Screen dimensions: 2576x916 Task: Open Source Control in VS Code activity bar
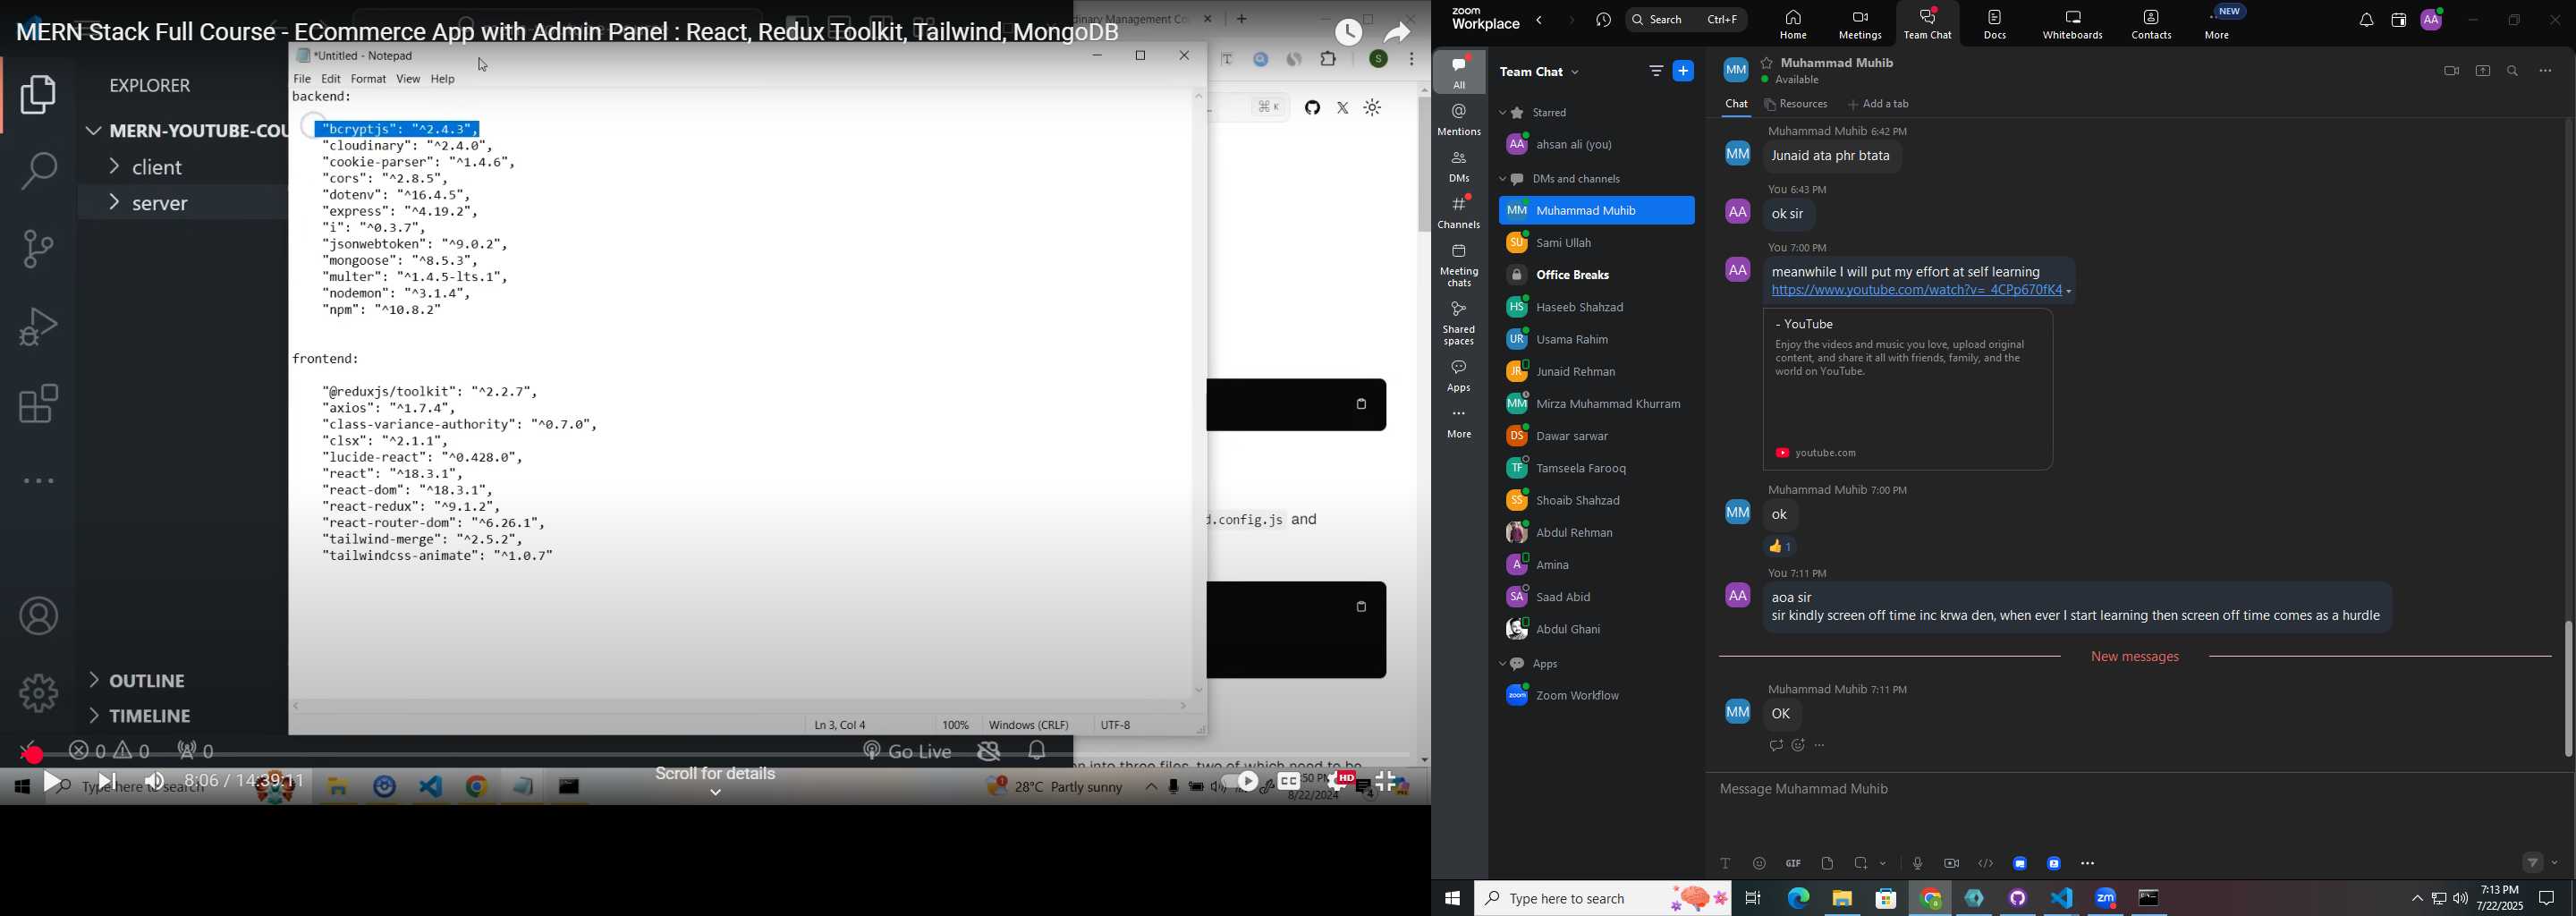(x=38, y=248)
